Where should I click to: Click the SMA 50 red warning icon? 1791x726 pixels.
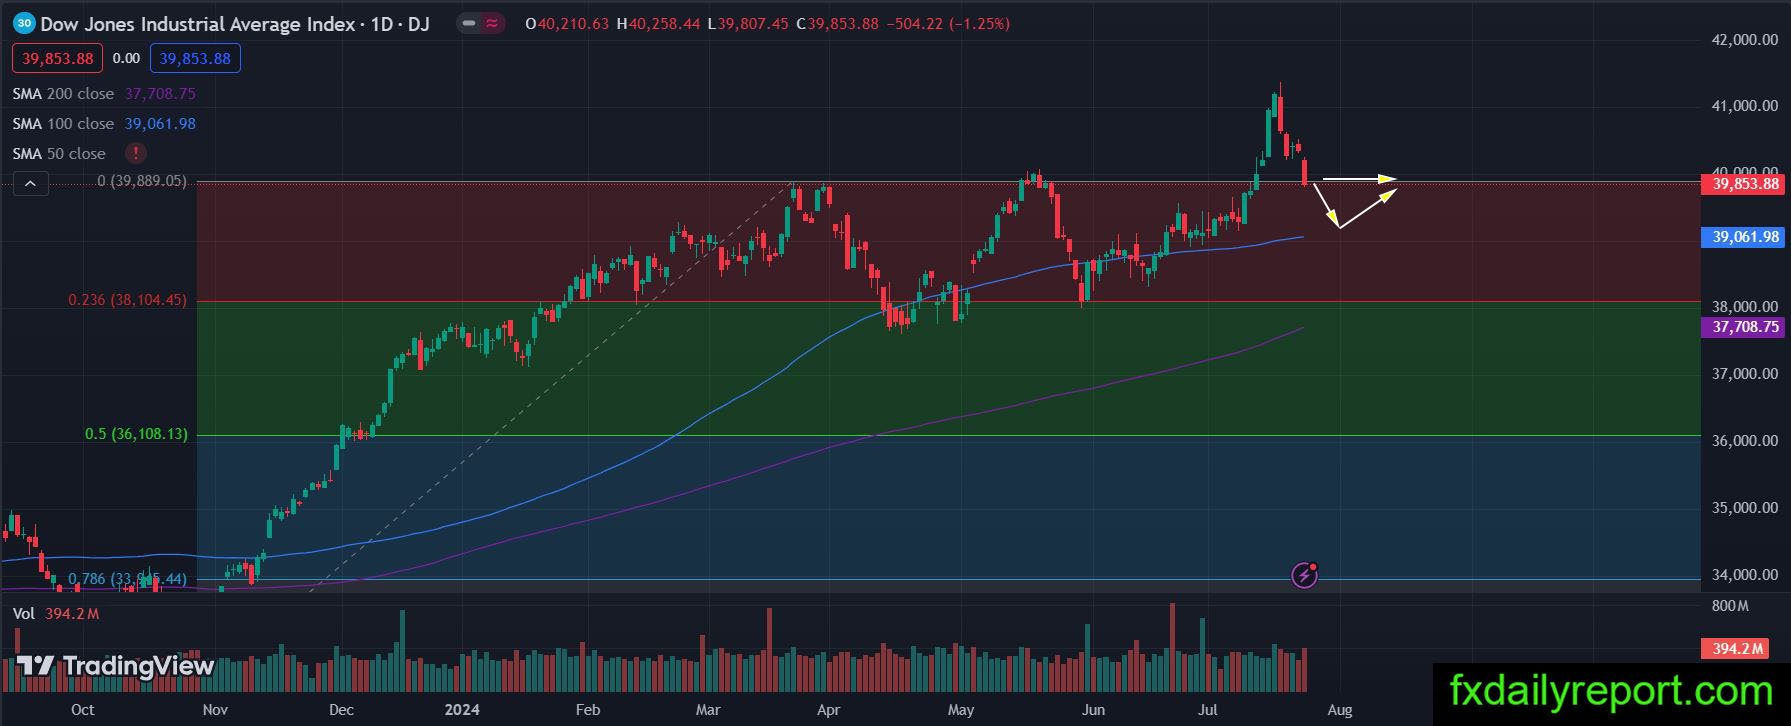tap(135, 153)
